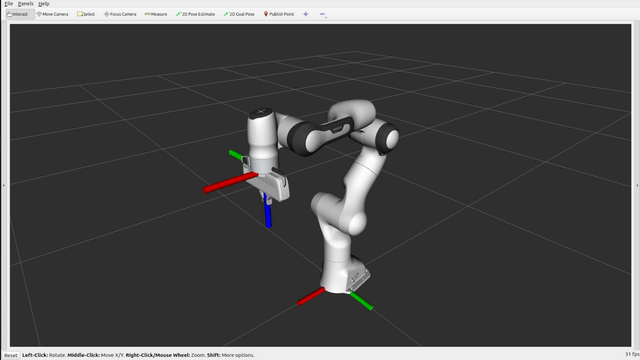Open the Panels menu
This screenshot has width=640, height=360.
26,4
